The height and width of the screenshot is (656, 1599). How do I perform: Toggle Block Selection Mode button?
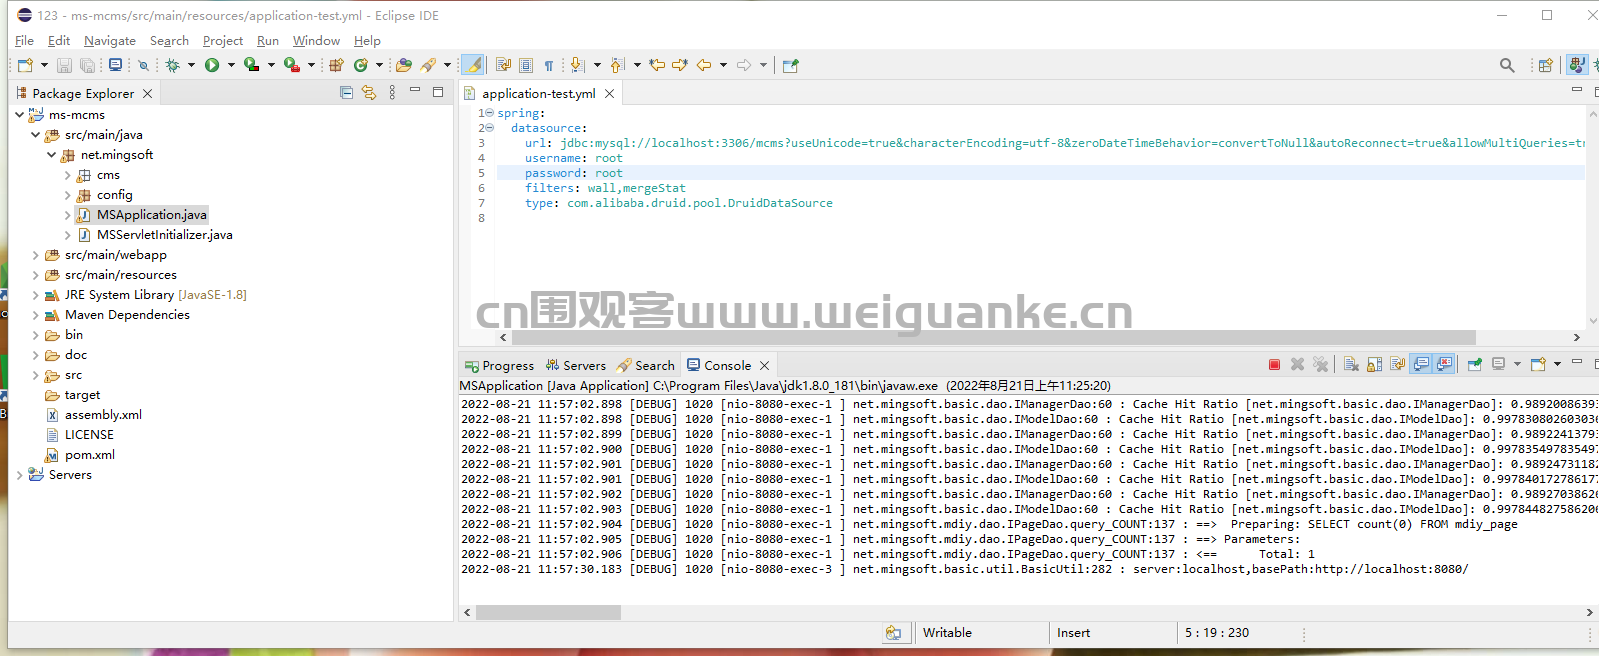[526, 65]
